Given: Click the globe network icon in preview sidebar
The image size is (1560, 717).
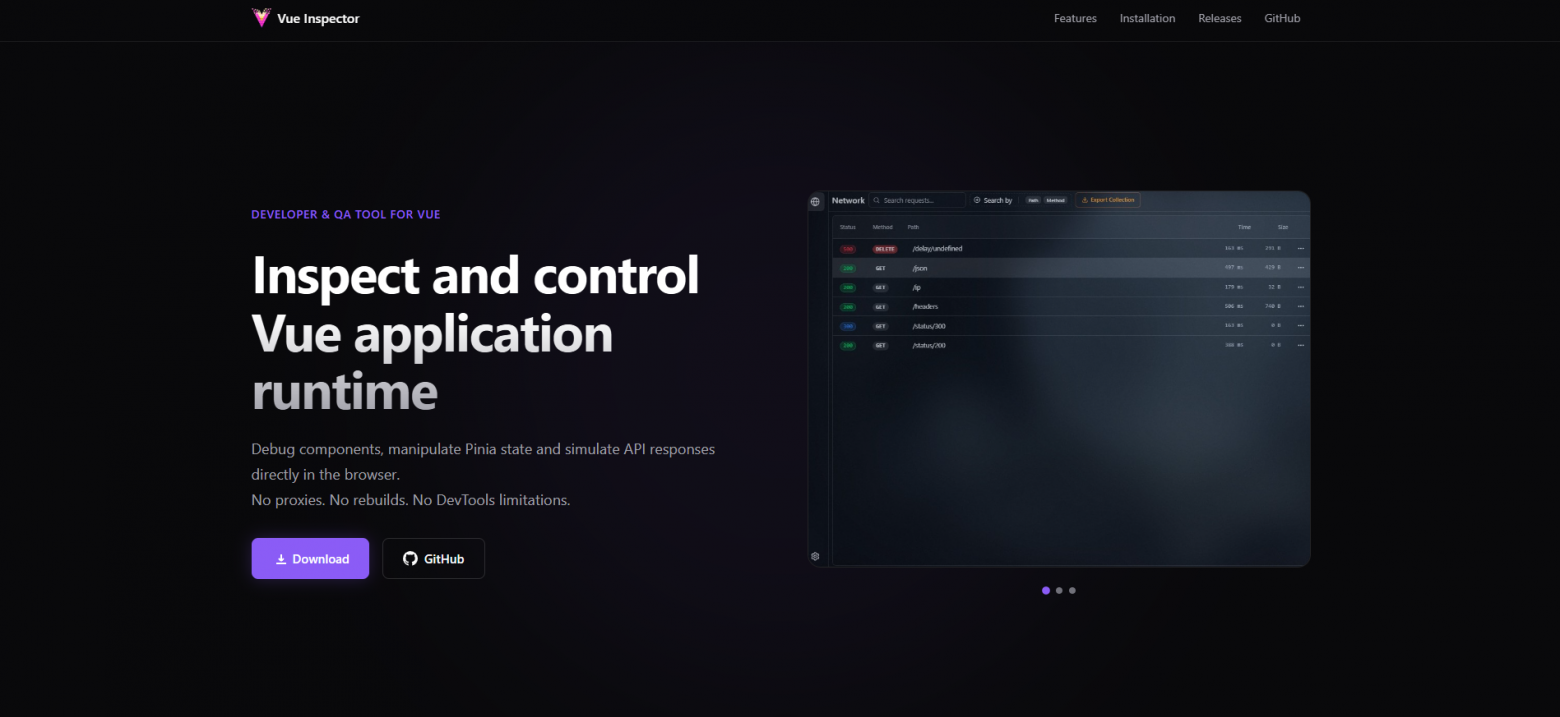Looking at the screenshot, I should pos(816,202).
